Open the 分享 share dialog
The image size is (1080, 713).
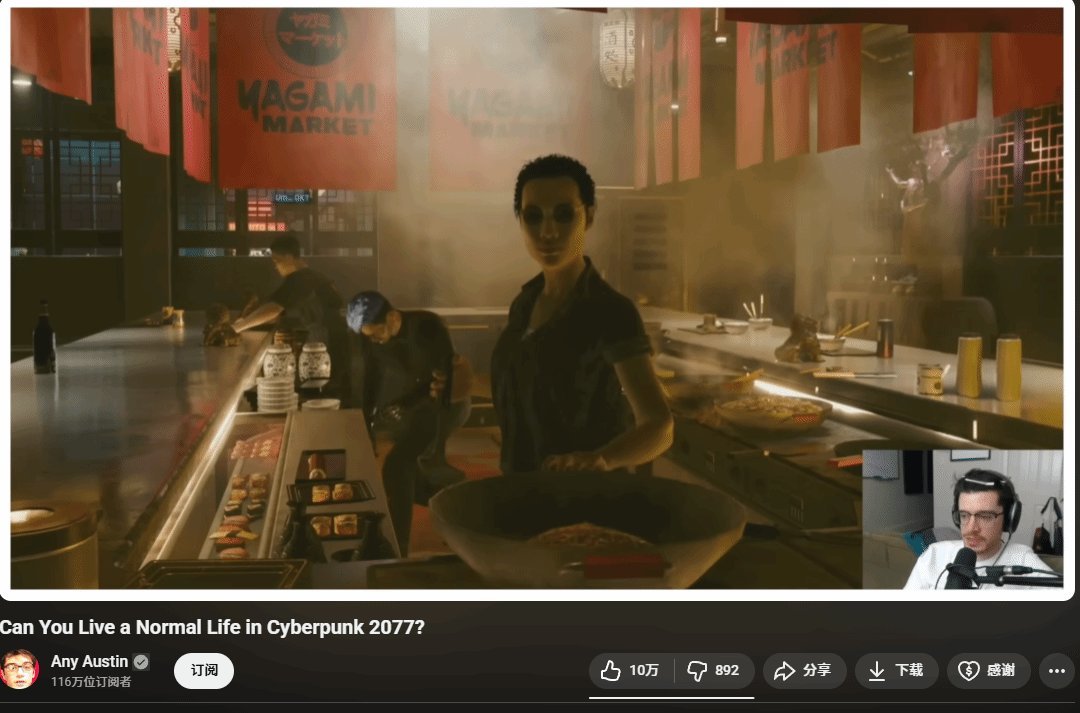804,670
